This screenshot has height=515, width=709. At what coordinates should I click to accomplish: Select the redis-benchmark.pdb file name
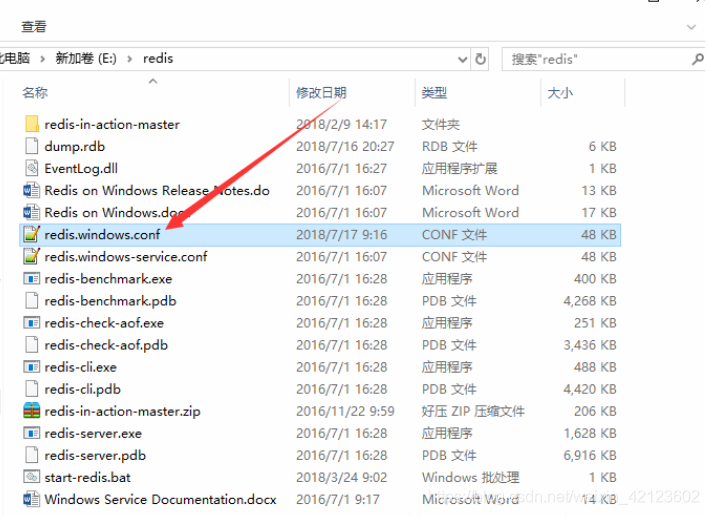[110, 301]
